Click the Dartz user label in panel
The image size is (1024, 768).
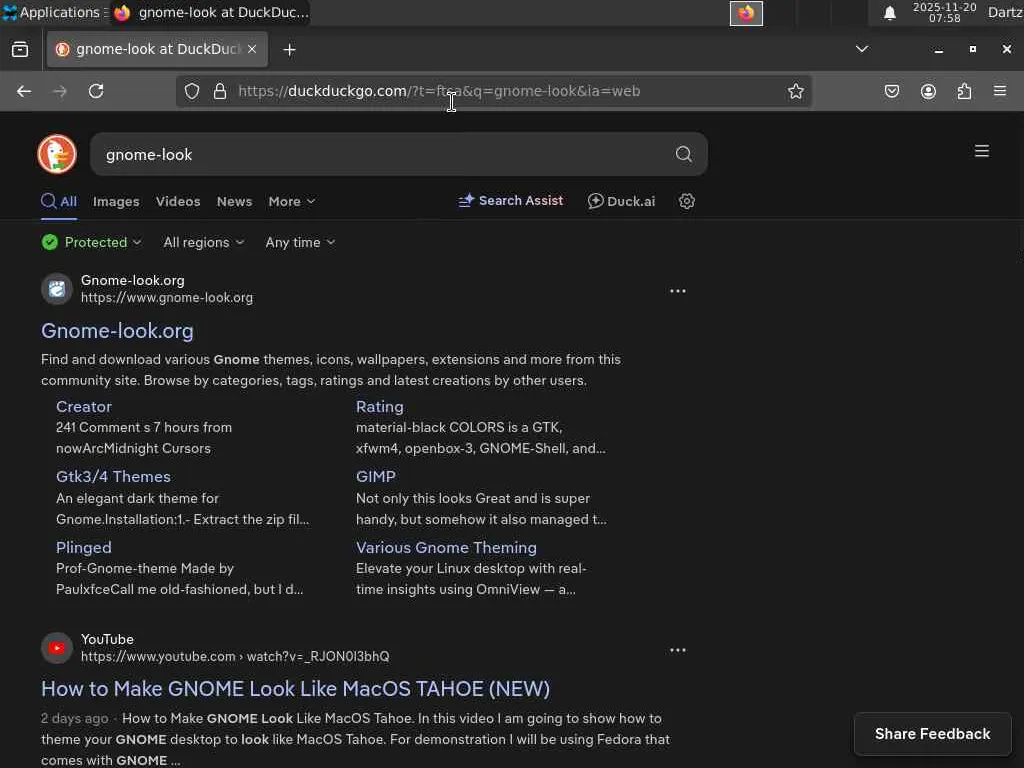pos(1005,12)
